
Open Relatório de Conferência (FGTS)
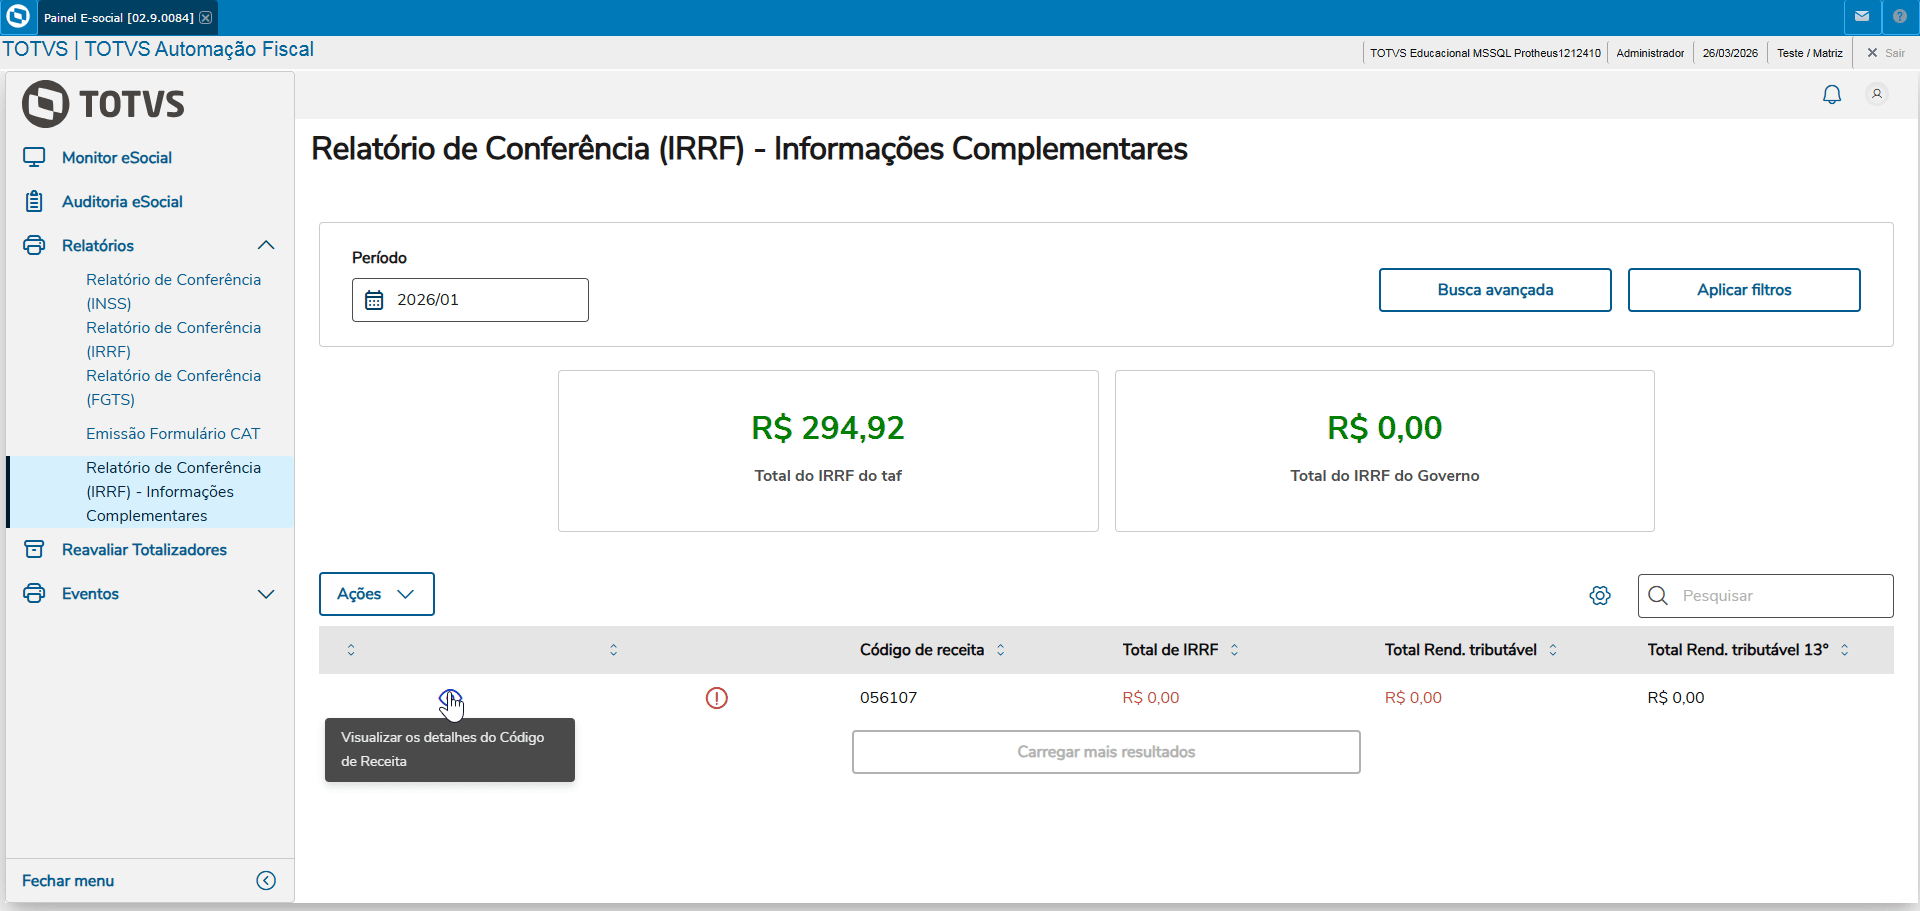173,387
